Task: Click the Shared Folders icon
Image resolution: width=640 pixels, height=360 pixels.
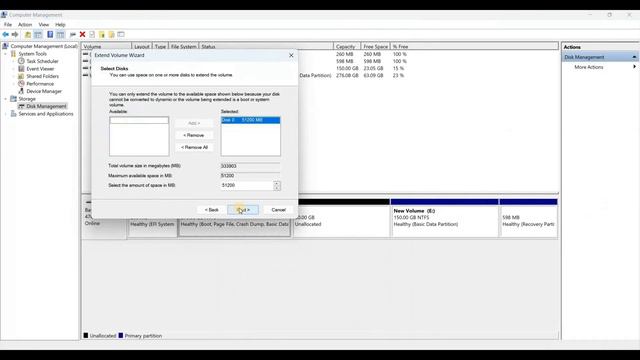Action: (21, 76)
